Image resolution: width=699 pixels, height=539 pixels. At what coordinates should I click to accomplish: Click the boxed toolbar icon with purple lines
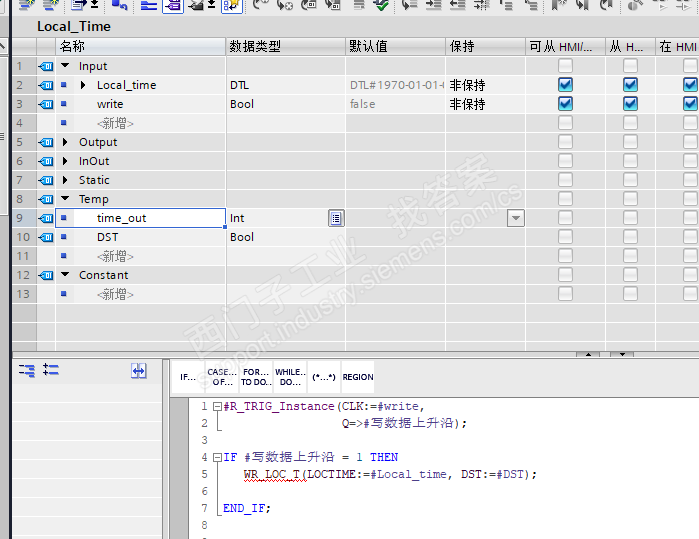[x=173, y=6]
